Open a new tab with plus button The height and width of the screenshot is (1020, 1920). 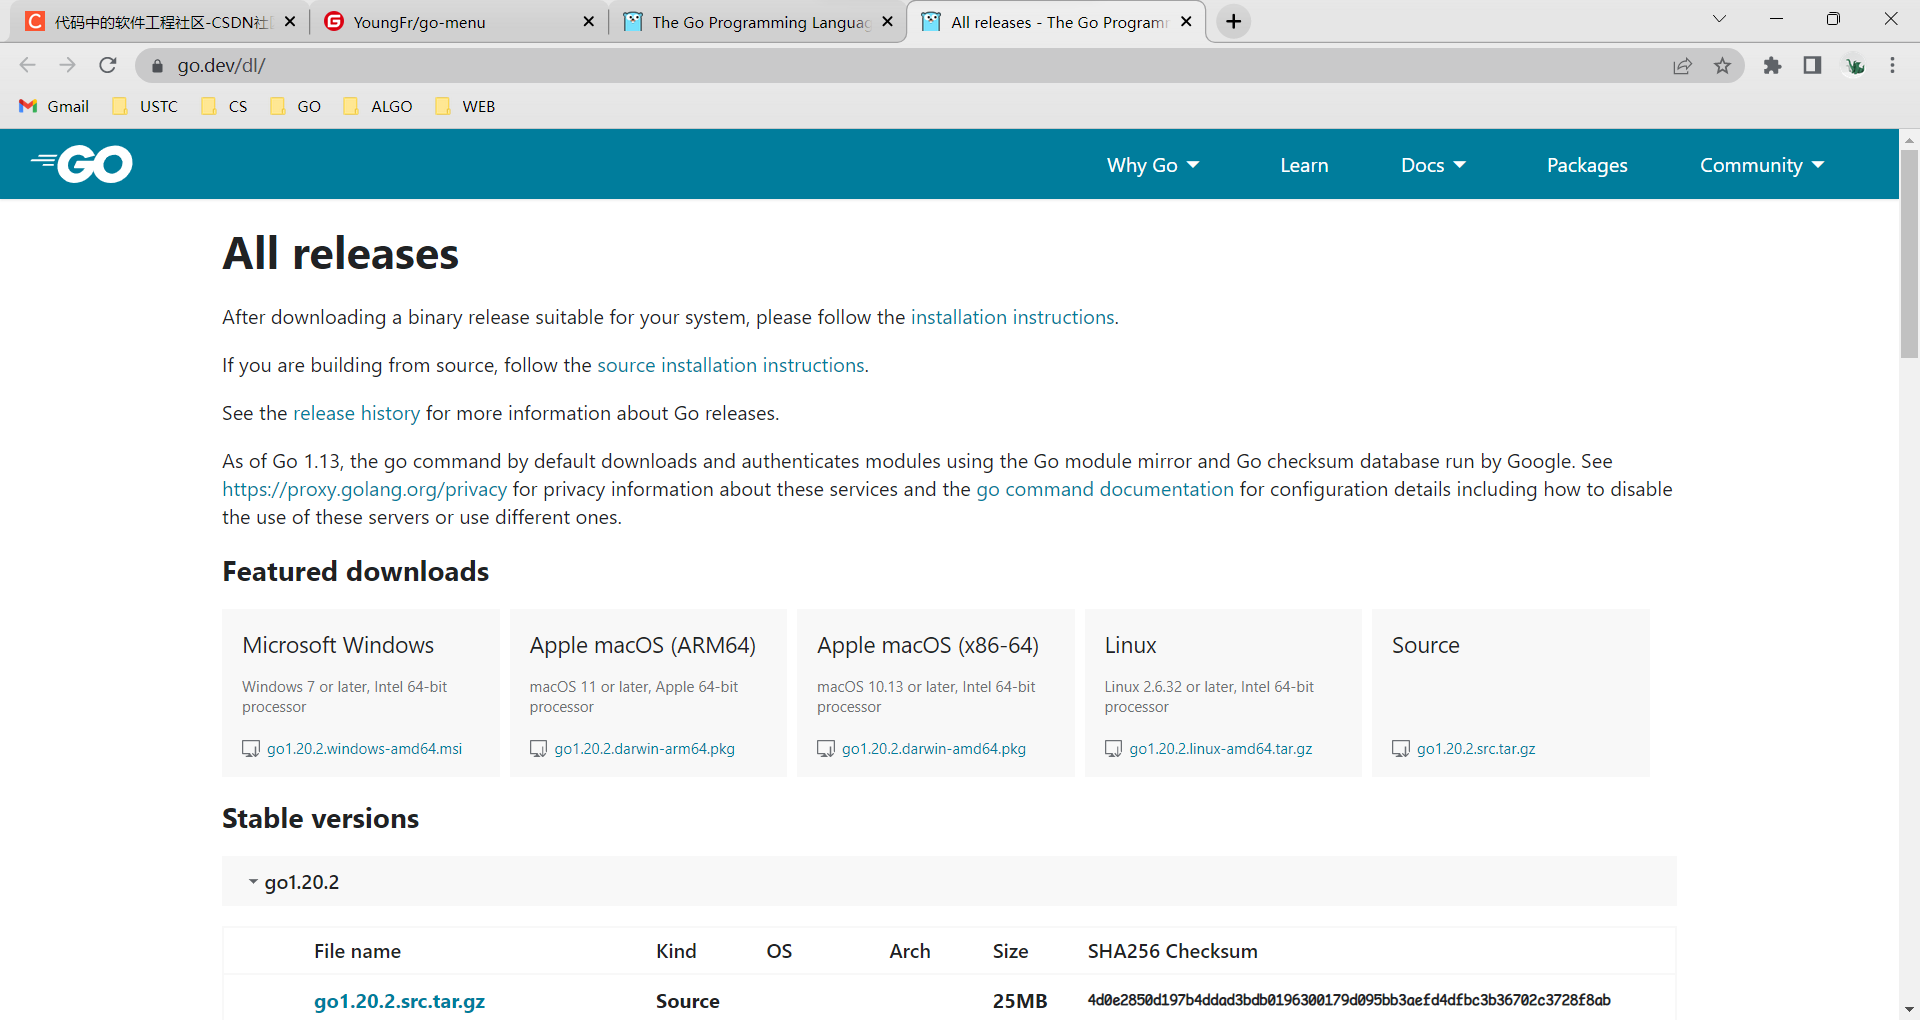(x=1234, y=21)
